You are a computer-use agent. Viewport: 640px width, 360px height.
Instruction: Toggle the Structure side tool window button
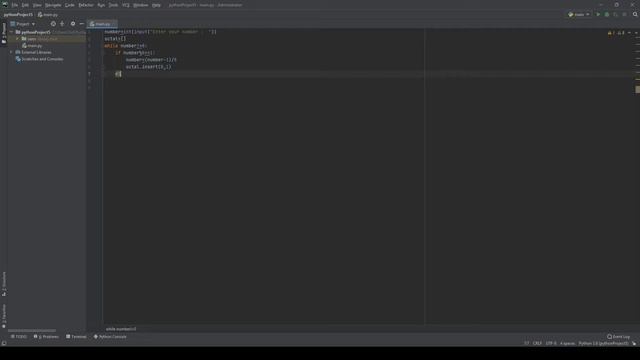tap(4, 284)
